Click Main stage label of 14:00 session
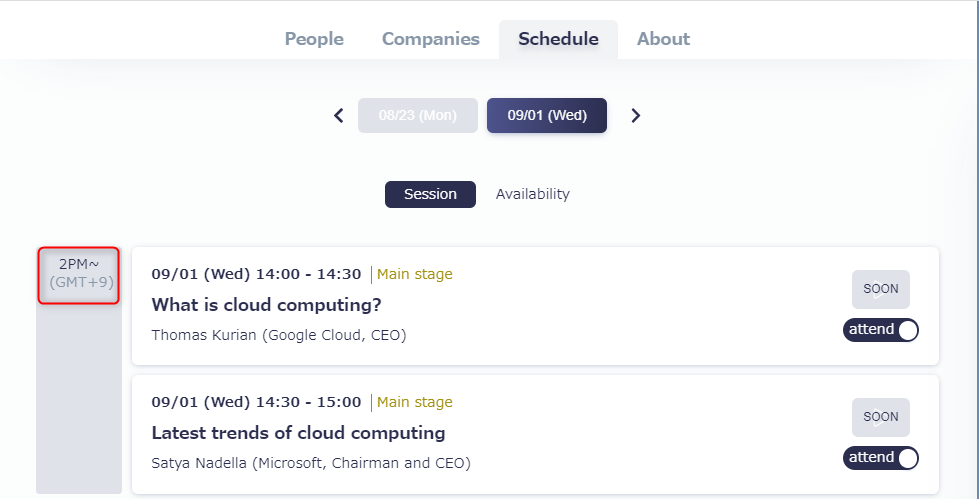The width and height of the screenshot is (979, 499). [415, 274]
